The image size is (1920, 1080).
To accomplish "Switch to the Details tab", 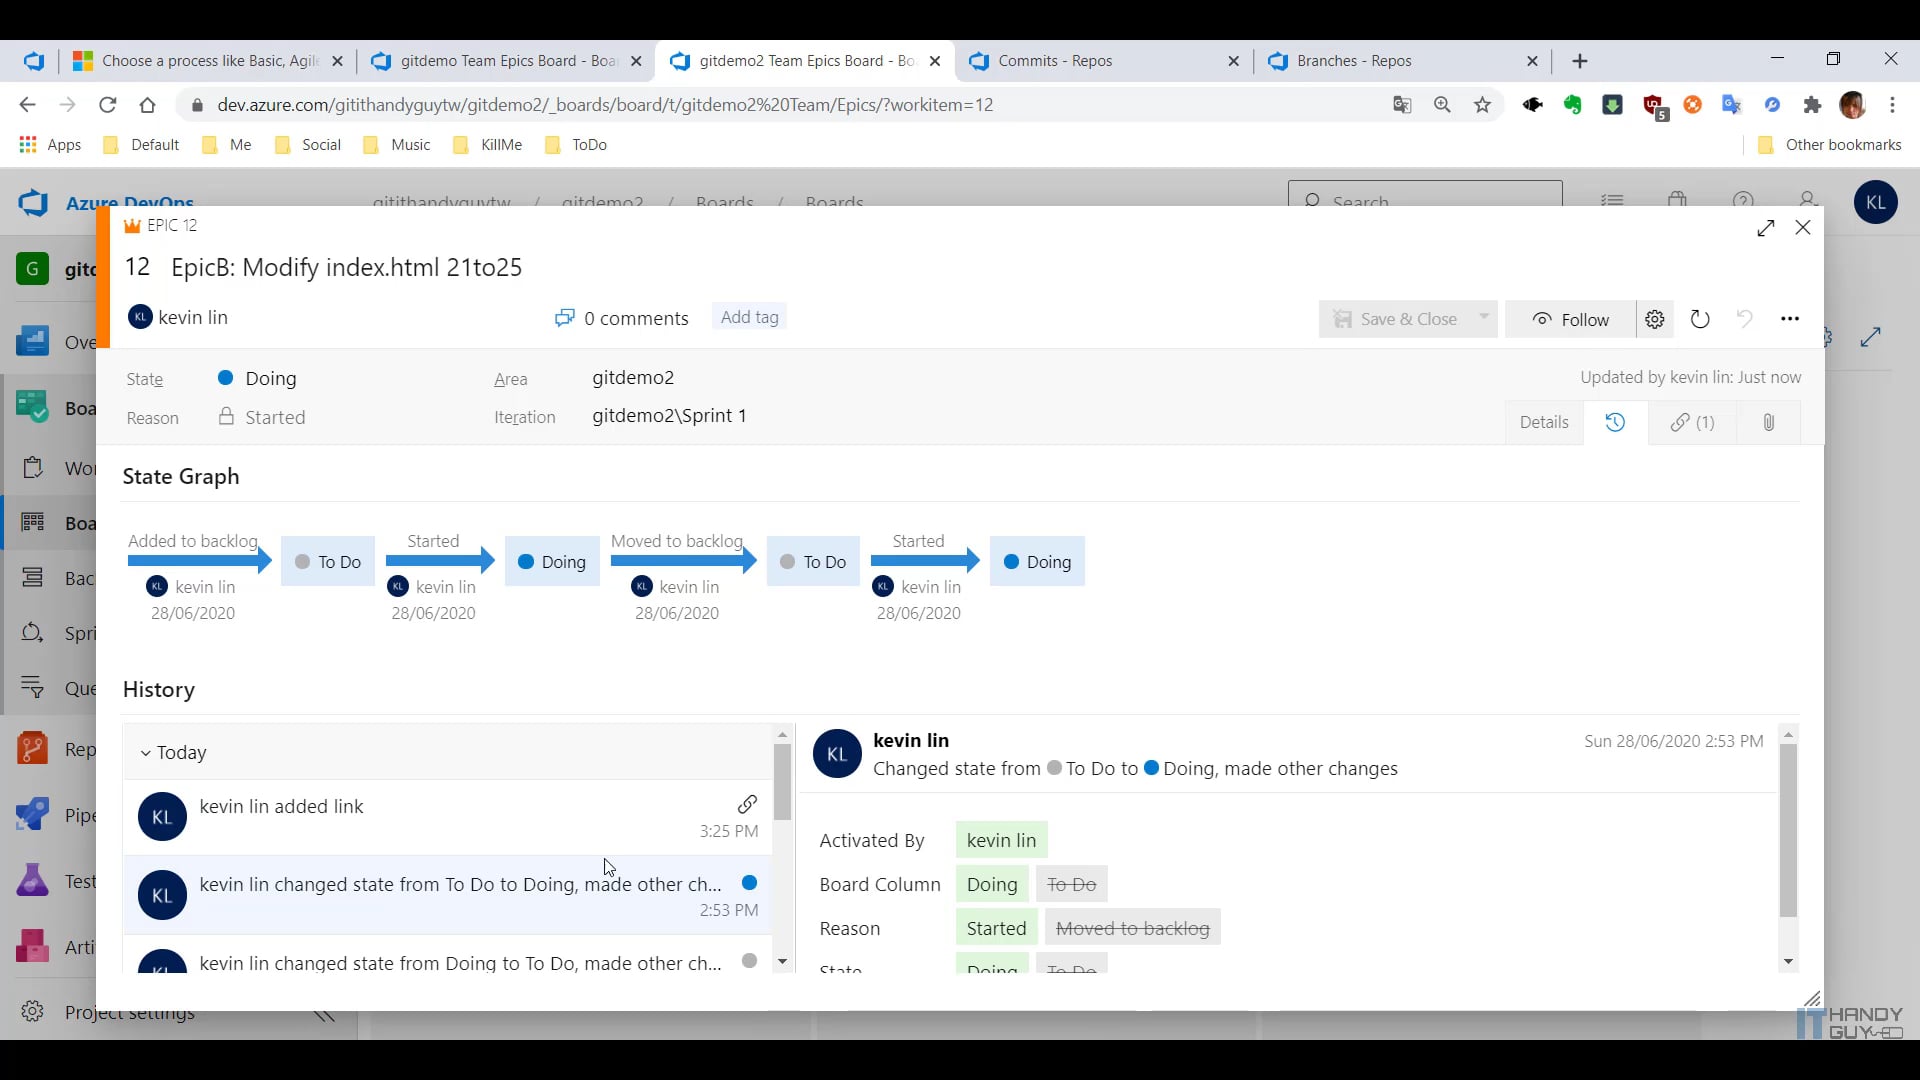I will 1543,422.
